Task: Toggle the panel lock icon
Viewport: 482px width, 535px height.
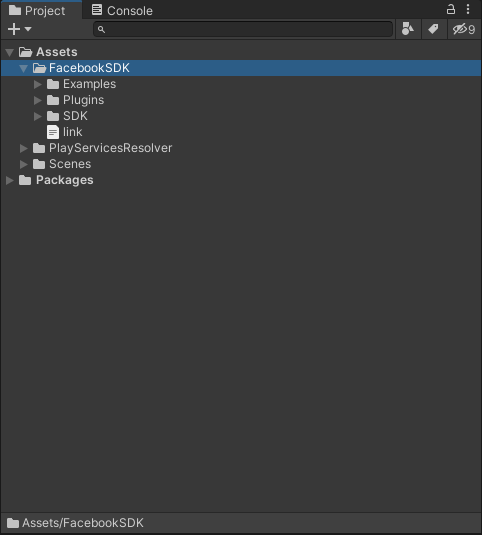Action: pyautogui.click(x=451, y=9)
